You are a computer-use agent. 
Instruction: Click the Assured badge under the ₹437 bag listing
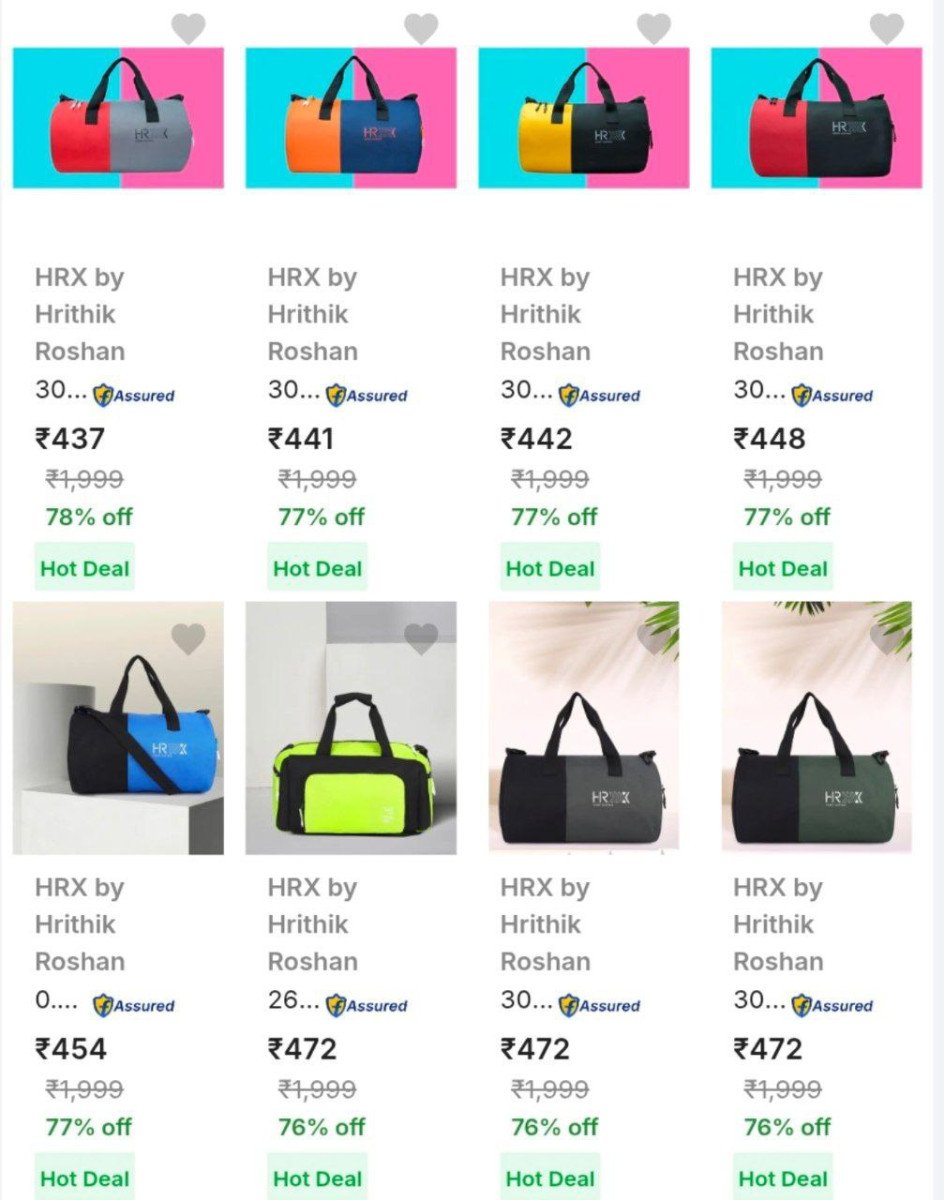click(134, 395)
